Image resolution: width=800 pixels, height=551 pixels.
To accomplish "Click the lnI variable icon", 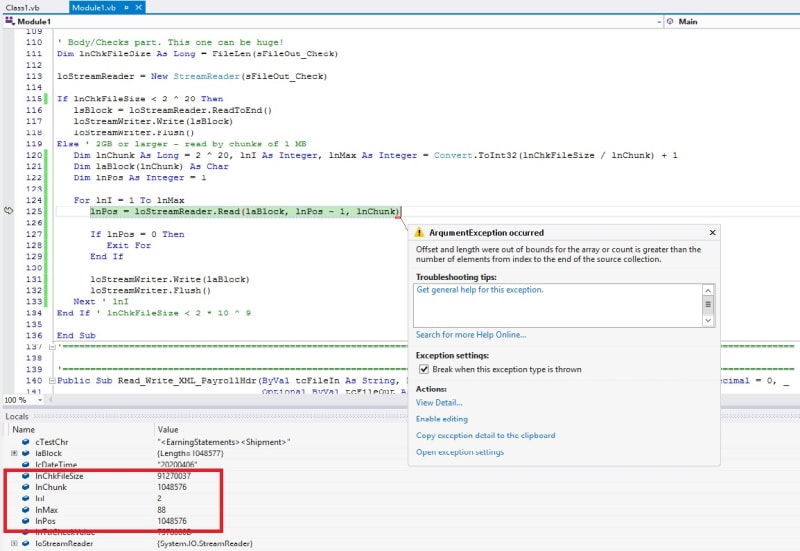I will click(x=26, y=498).
